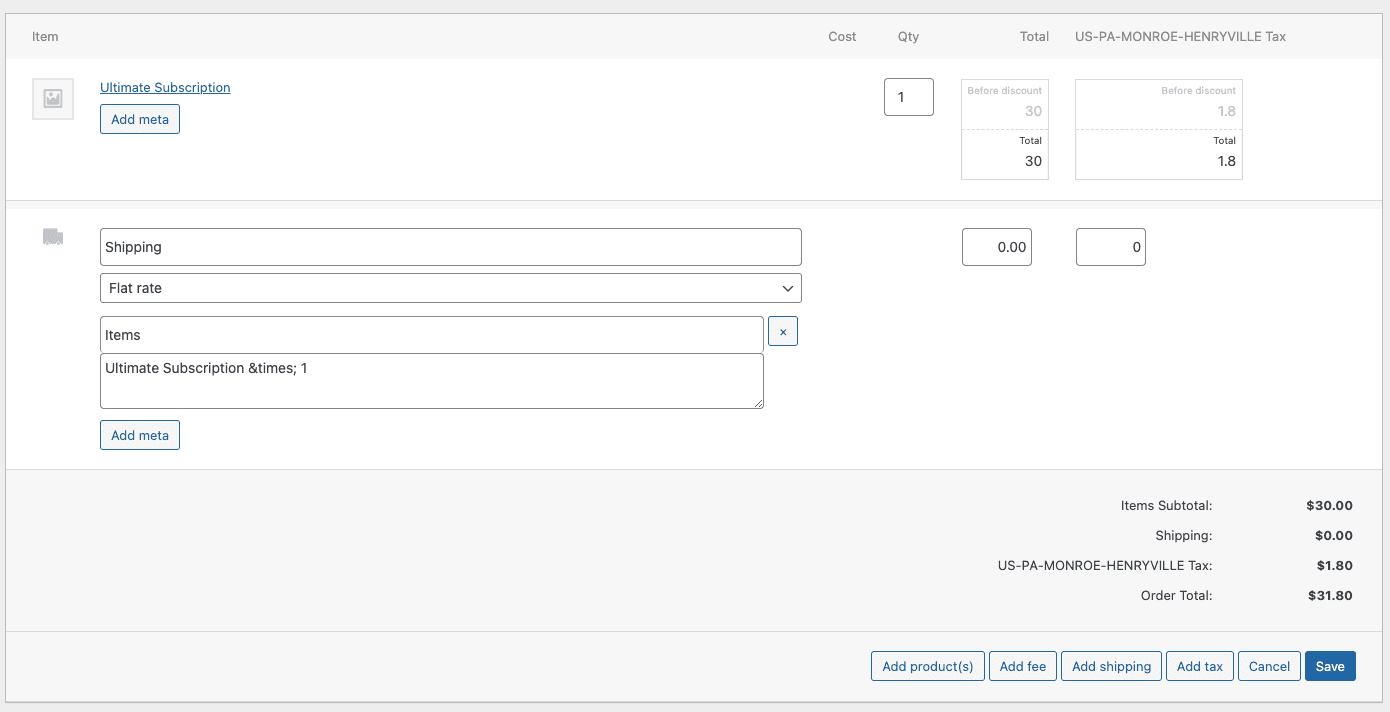Screen dimensions: 1390x712
Task: Remove the Items meta with the × button
Action: click(x=783, y=331)
